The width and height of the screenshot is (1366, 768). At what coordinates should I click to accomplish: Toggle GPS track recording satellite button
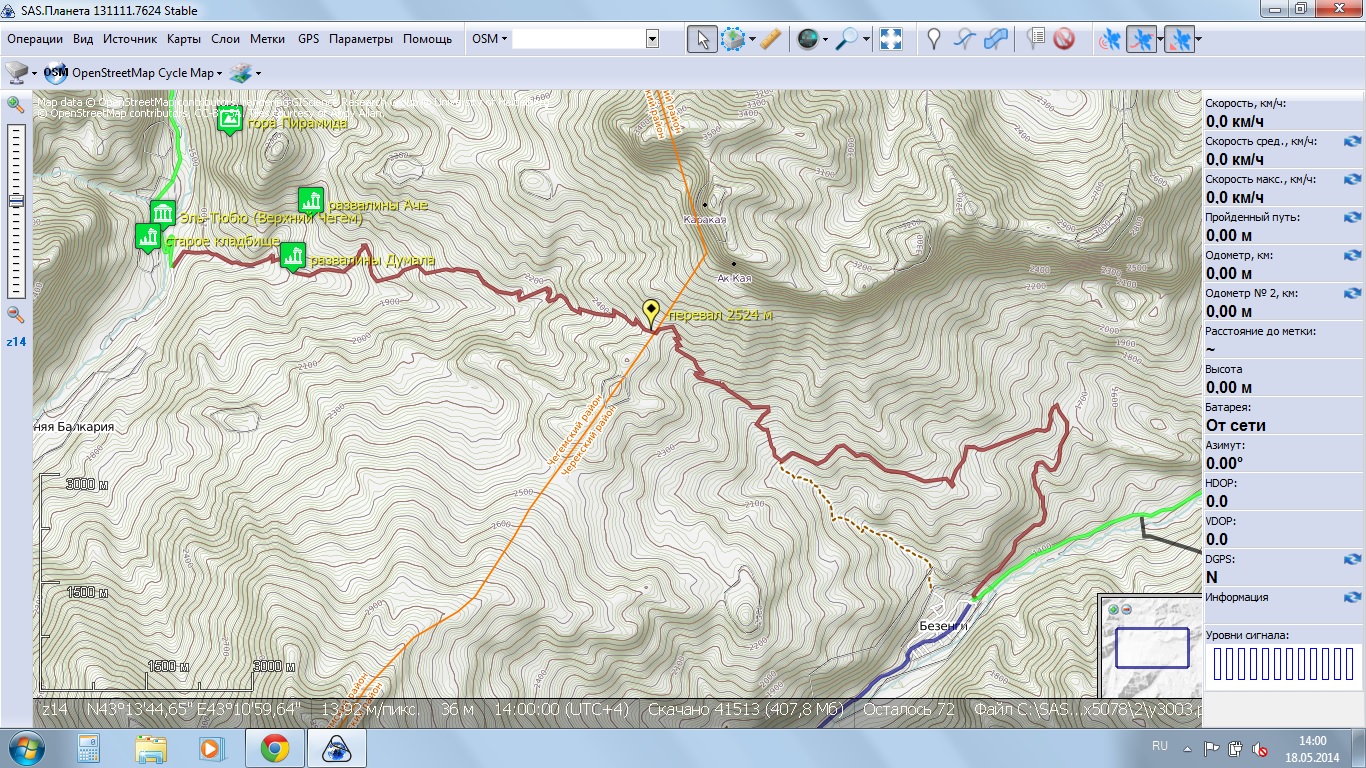click(1140, 39)
